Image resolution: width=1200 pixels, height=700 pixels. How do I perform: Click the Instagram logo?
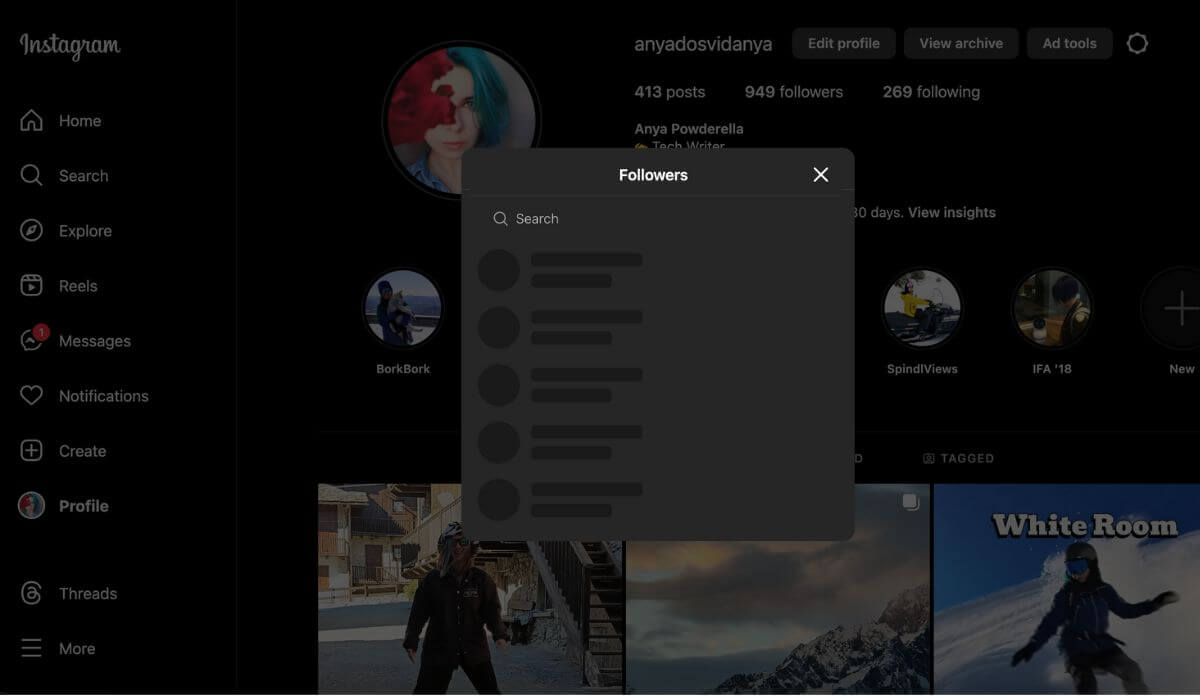tap(70, 46)
